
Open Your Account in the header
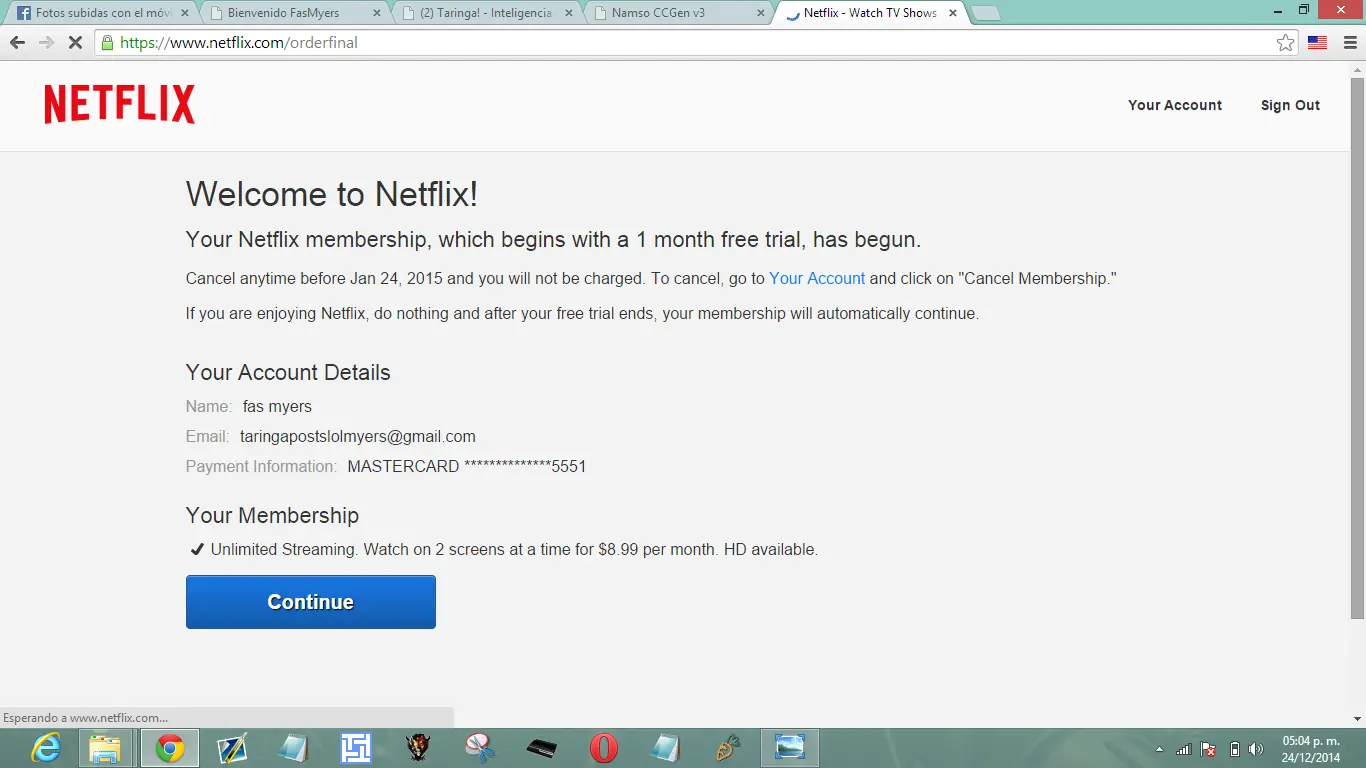(1175, 105)
